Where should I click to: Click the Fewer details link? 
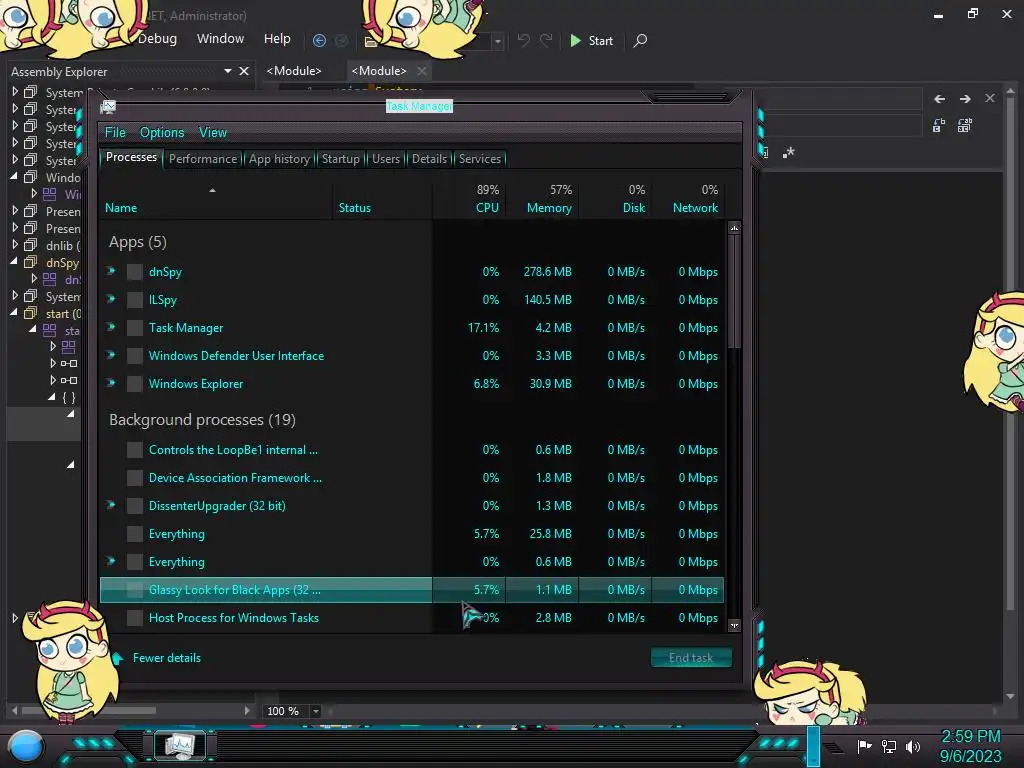pyautogui.click(x=167, y=658)
